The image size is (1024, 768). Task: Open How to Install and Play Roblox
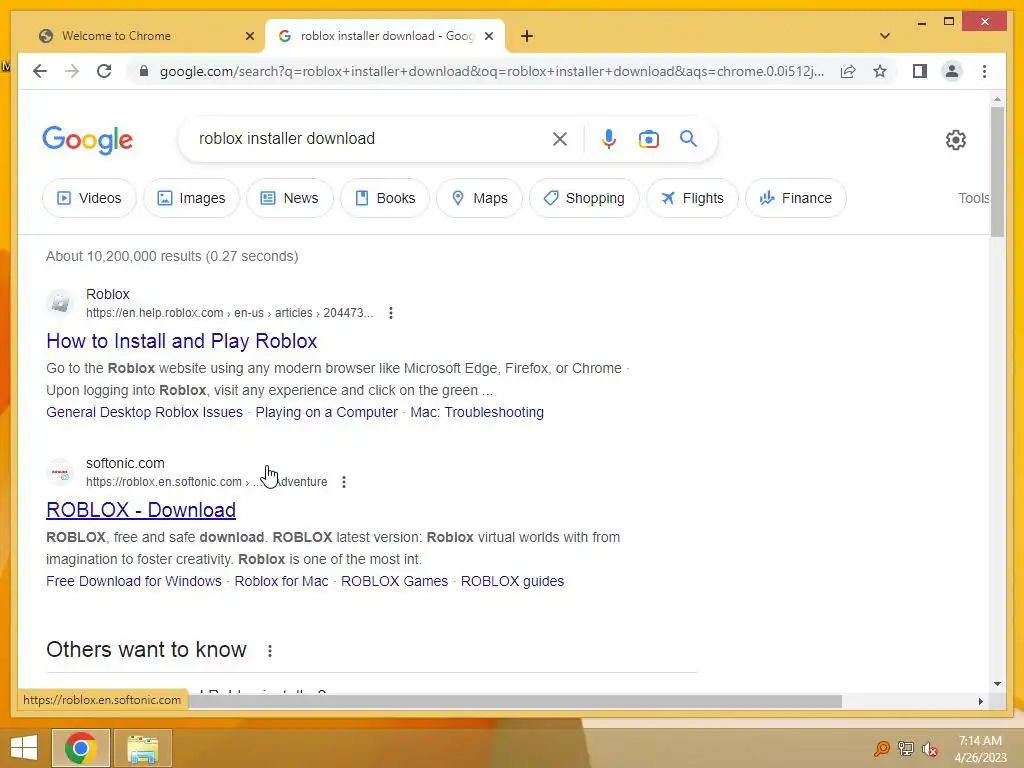(x=182, y=341)
